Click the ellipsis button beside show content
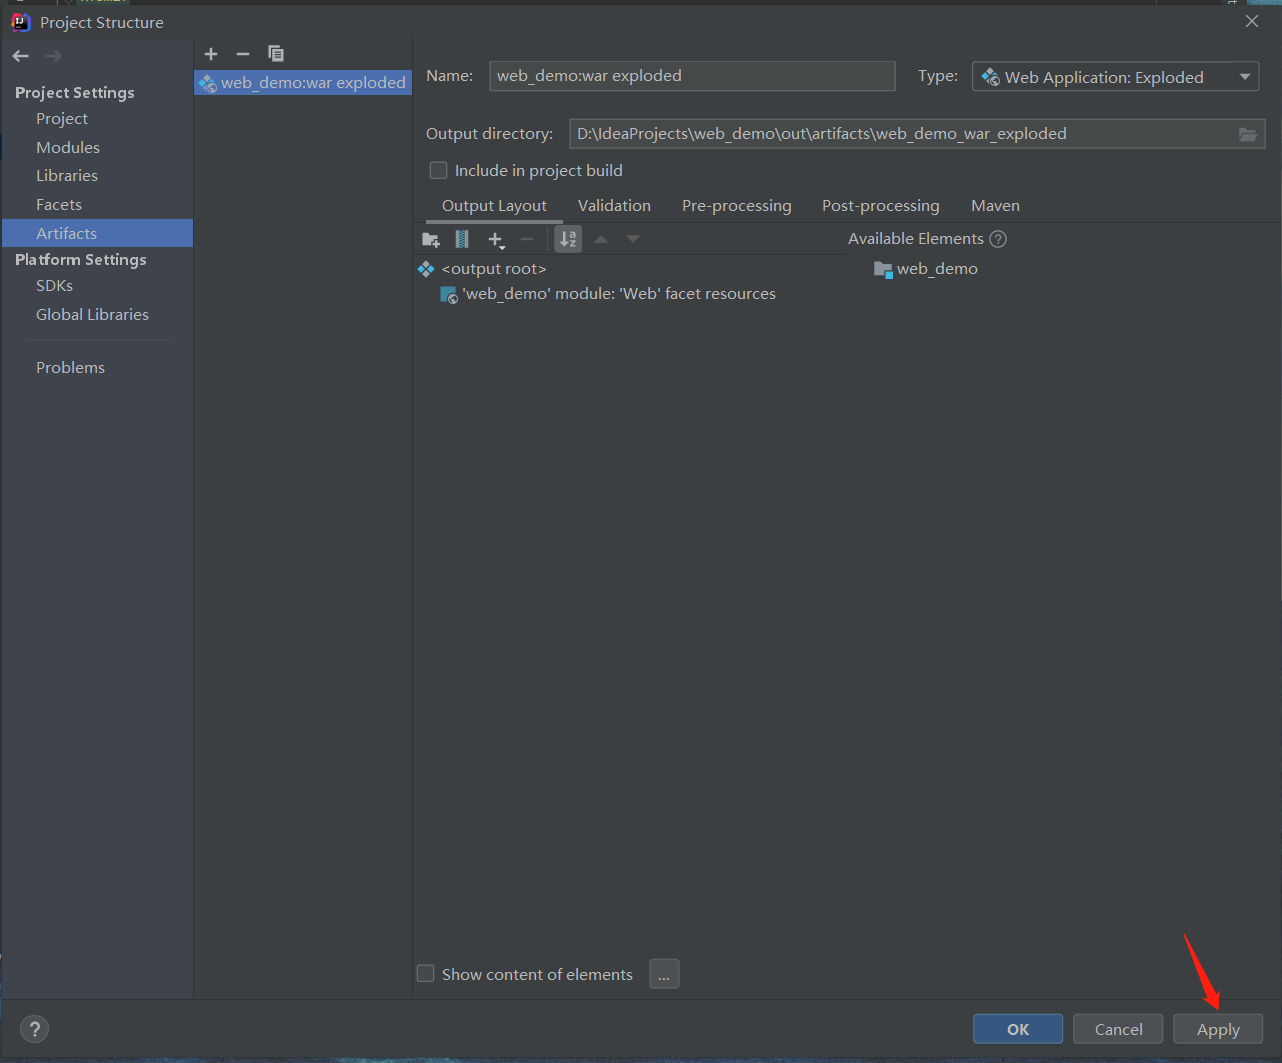1282x1063 pixels. click(x=664, y=974)
